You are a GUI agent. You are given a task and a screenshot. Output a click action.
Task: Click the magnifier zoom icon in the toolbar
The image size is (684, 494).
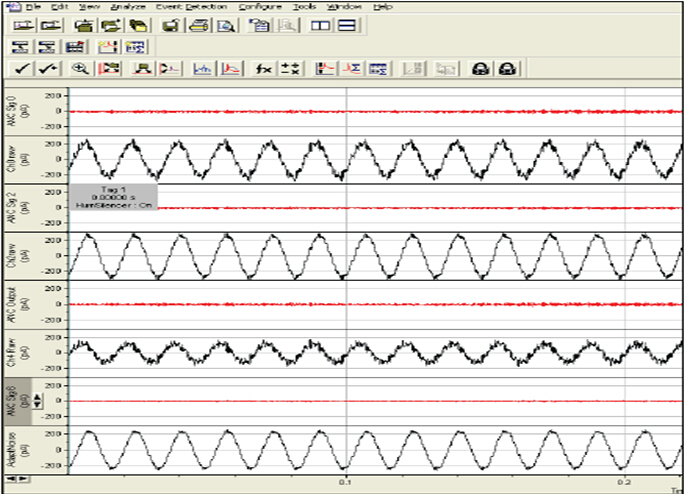pyautogui.click(x=79, y=69)
